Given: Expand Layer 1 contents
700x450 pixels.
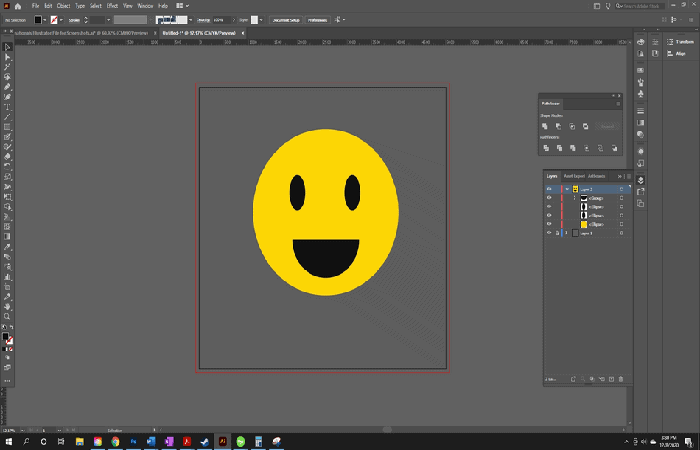Looking at the screenshot, I should (567, 233).
